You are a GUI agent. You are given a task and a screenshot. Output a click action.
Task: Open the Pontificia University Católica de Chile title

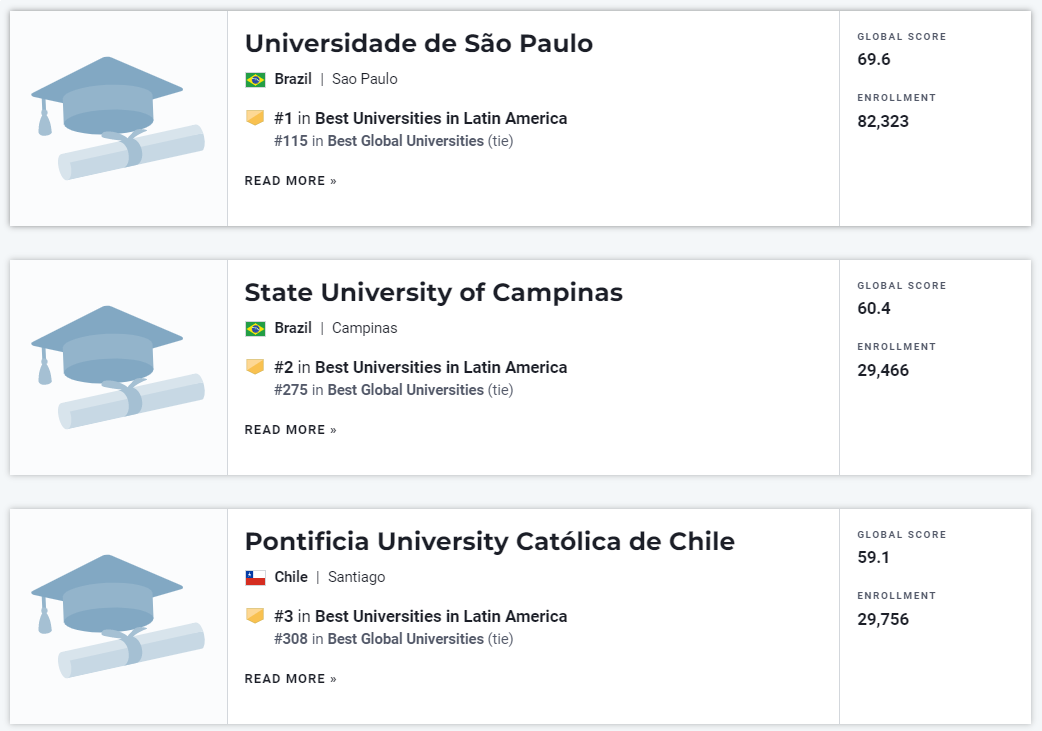[x=490, y=542]
